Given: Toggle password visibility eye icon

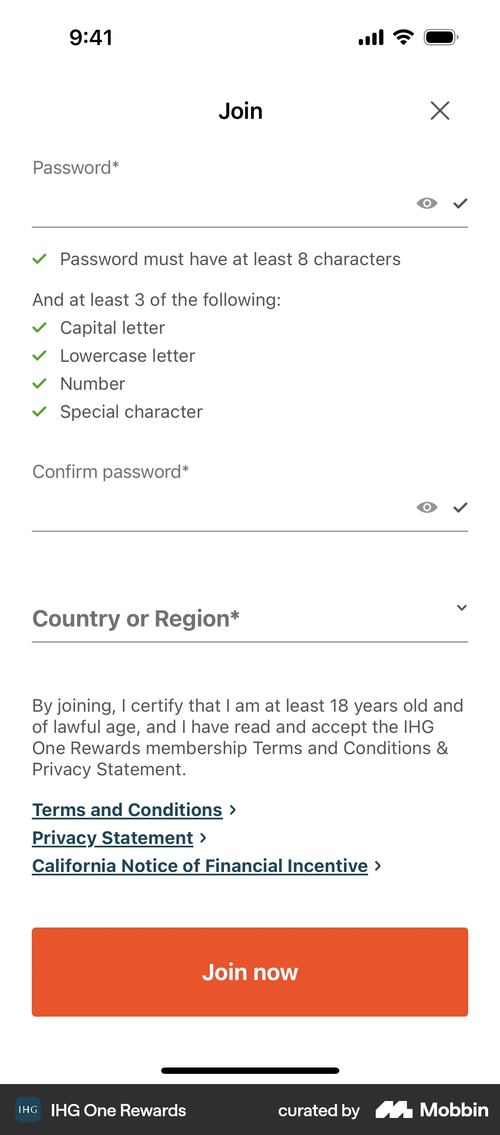Looking at the screenshot, I should (427, 203).
